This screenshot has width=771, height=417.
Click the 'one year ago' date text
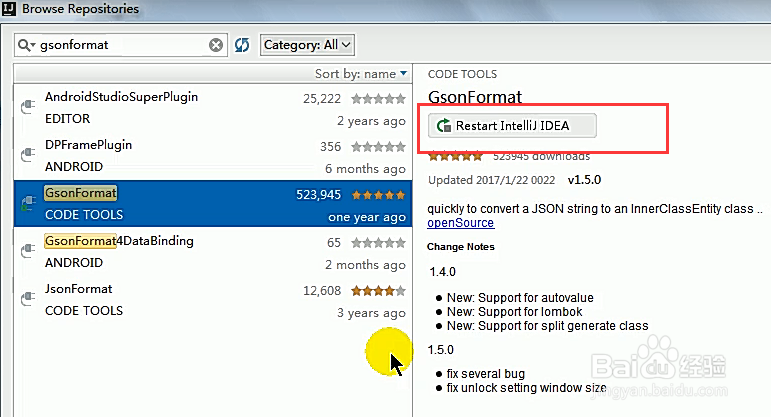(367, 217)
